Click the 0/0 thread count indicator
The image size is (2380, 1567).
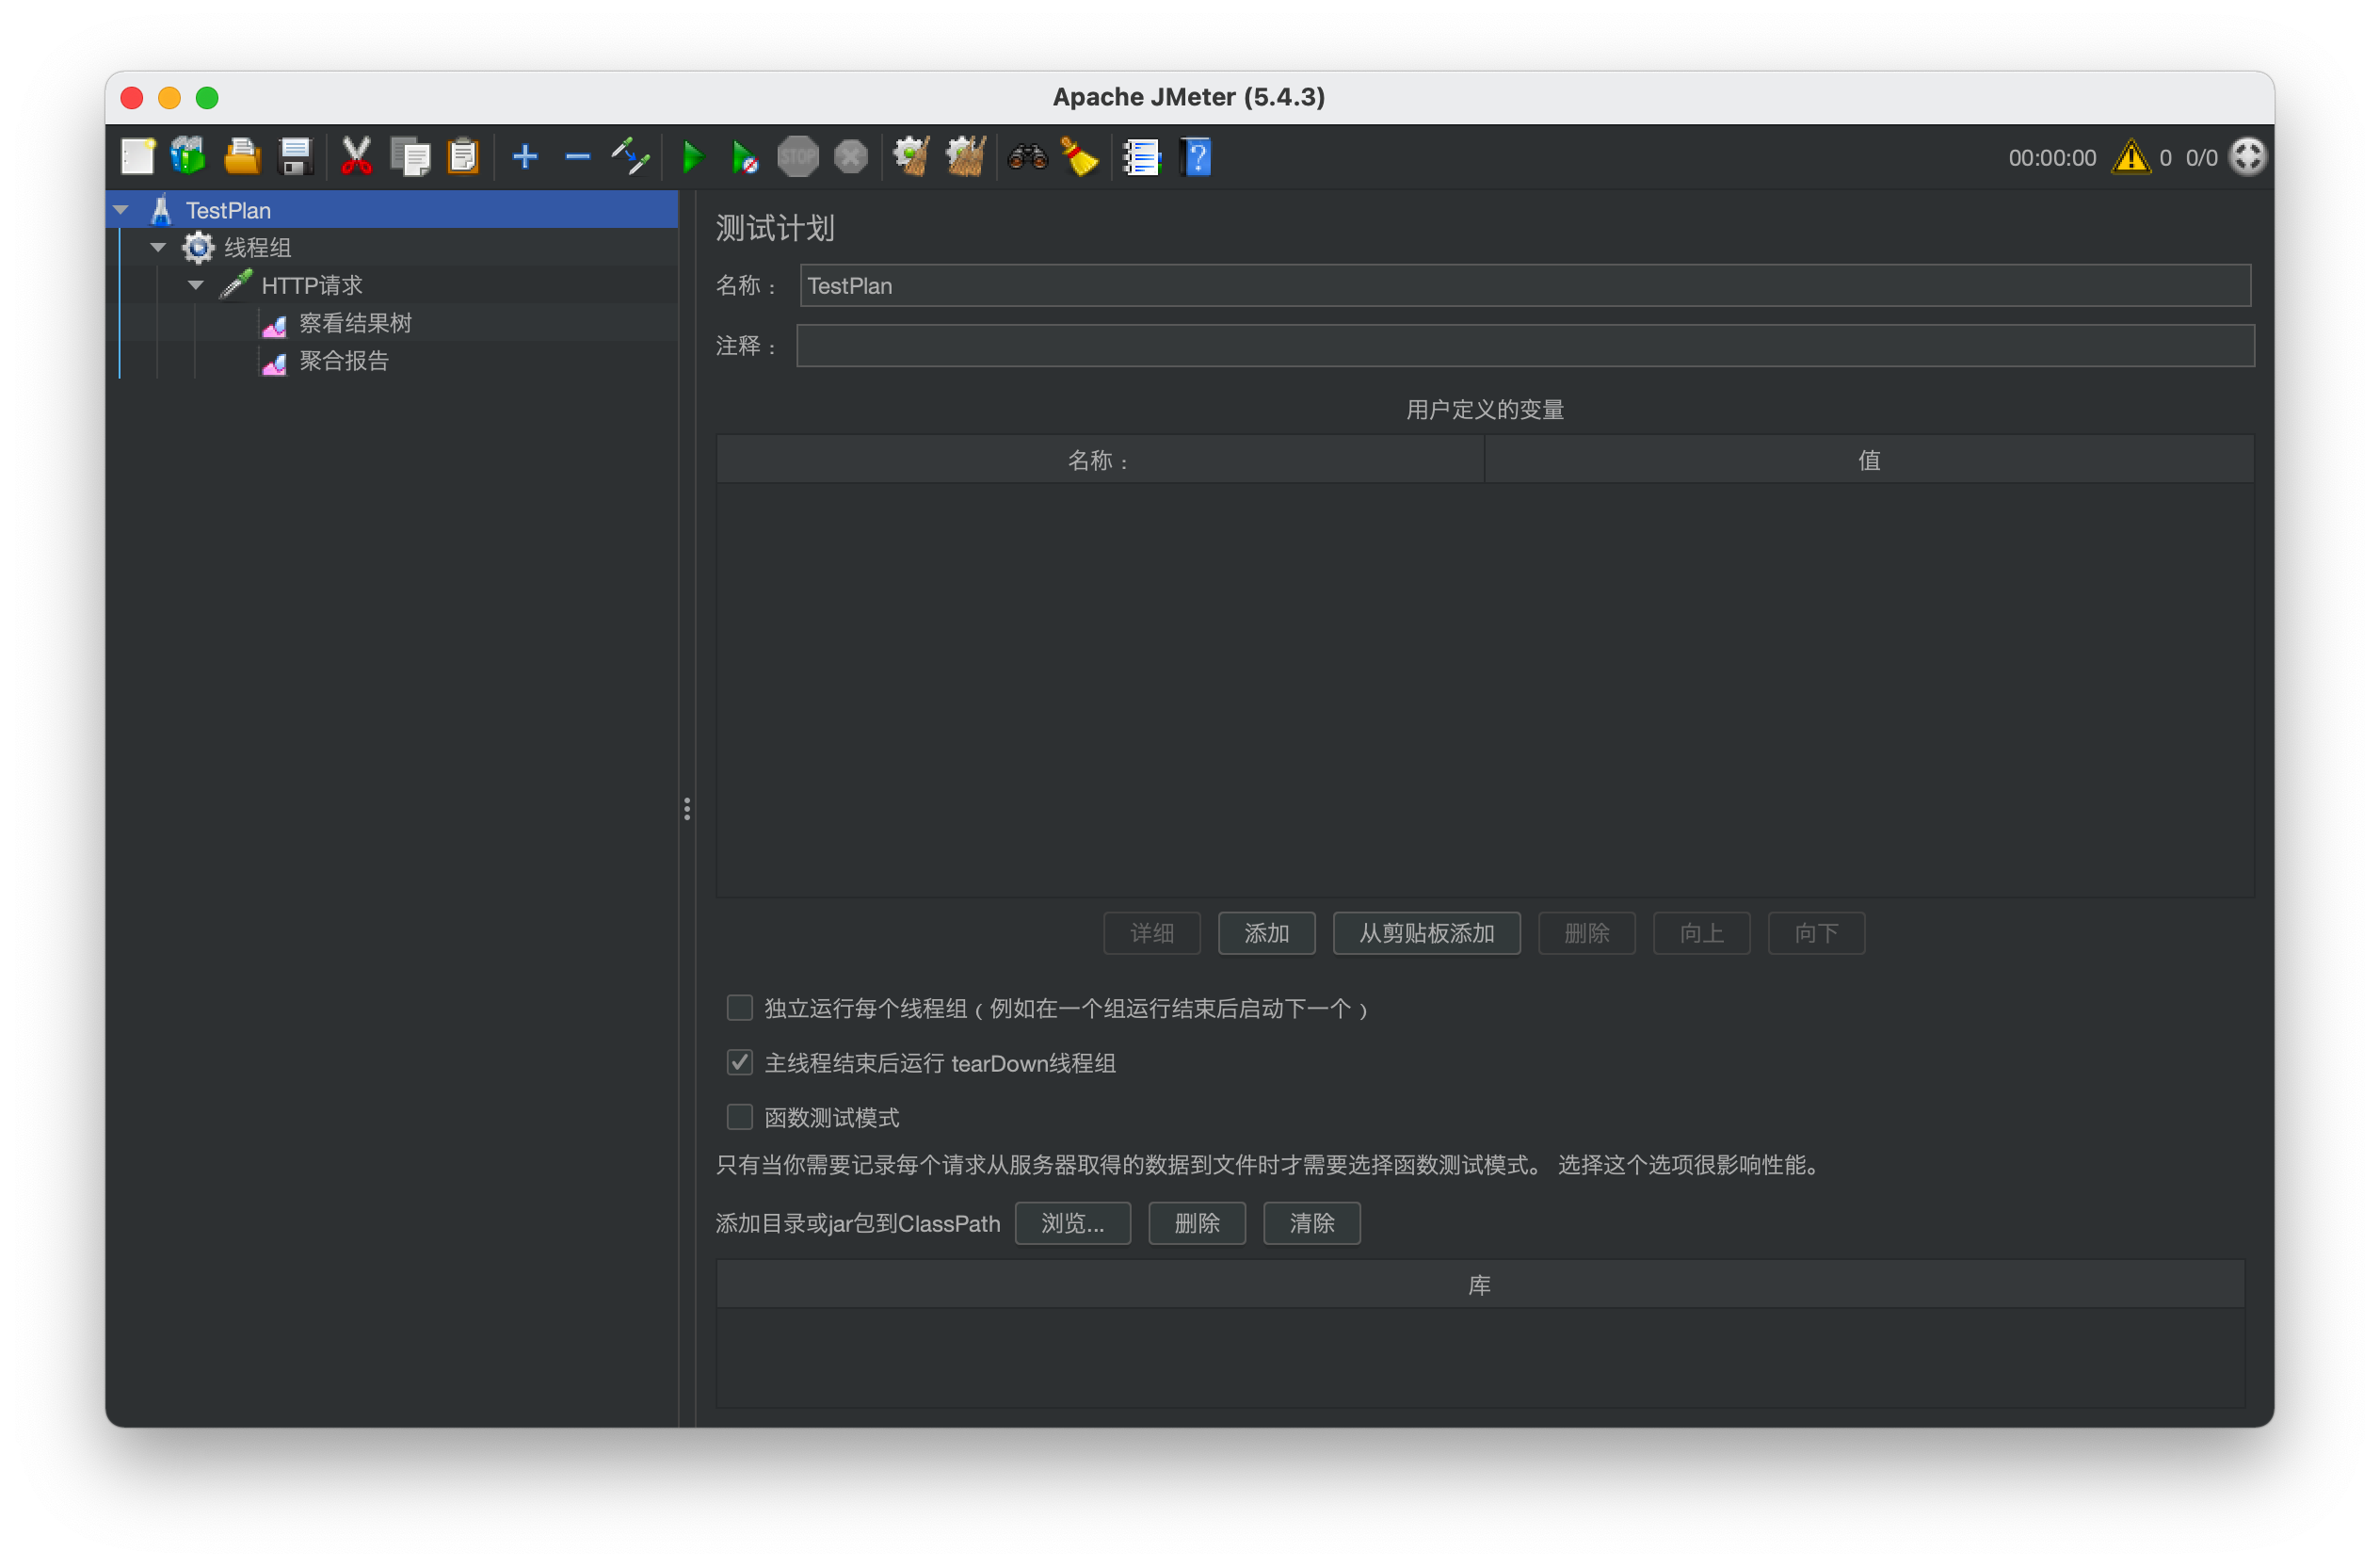[2201, 157]
